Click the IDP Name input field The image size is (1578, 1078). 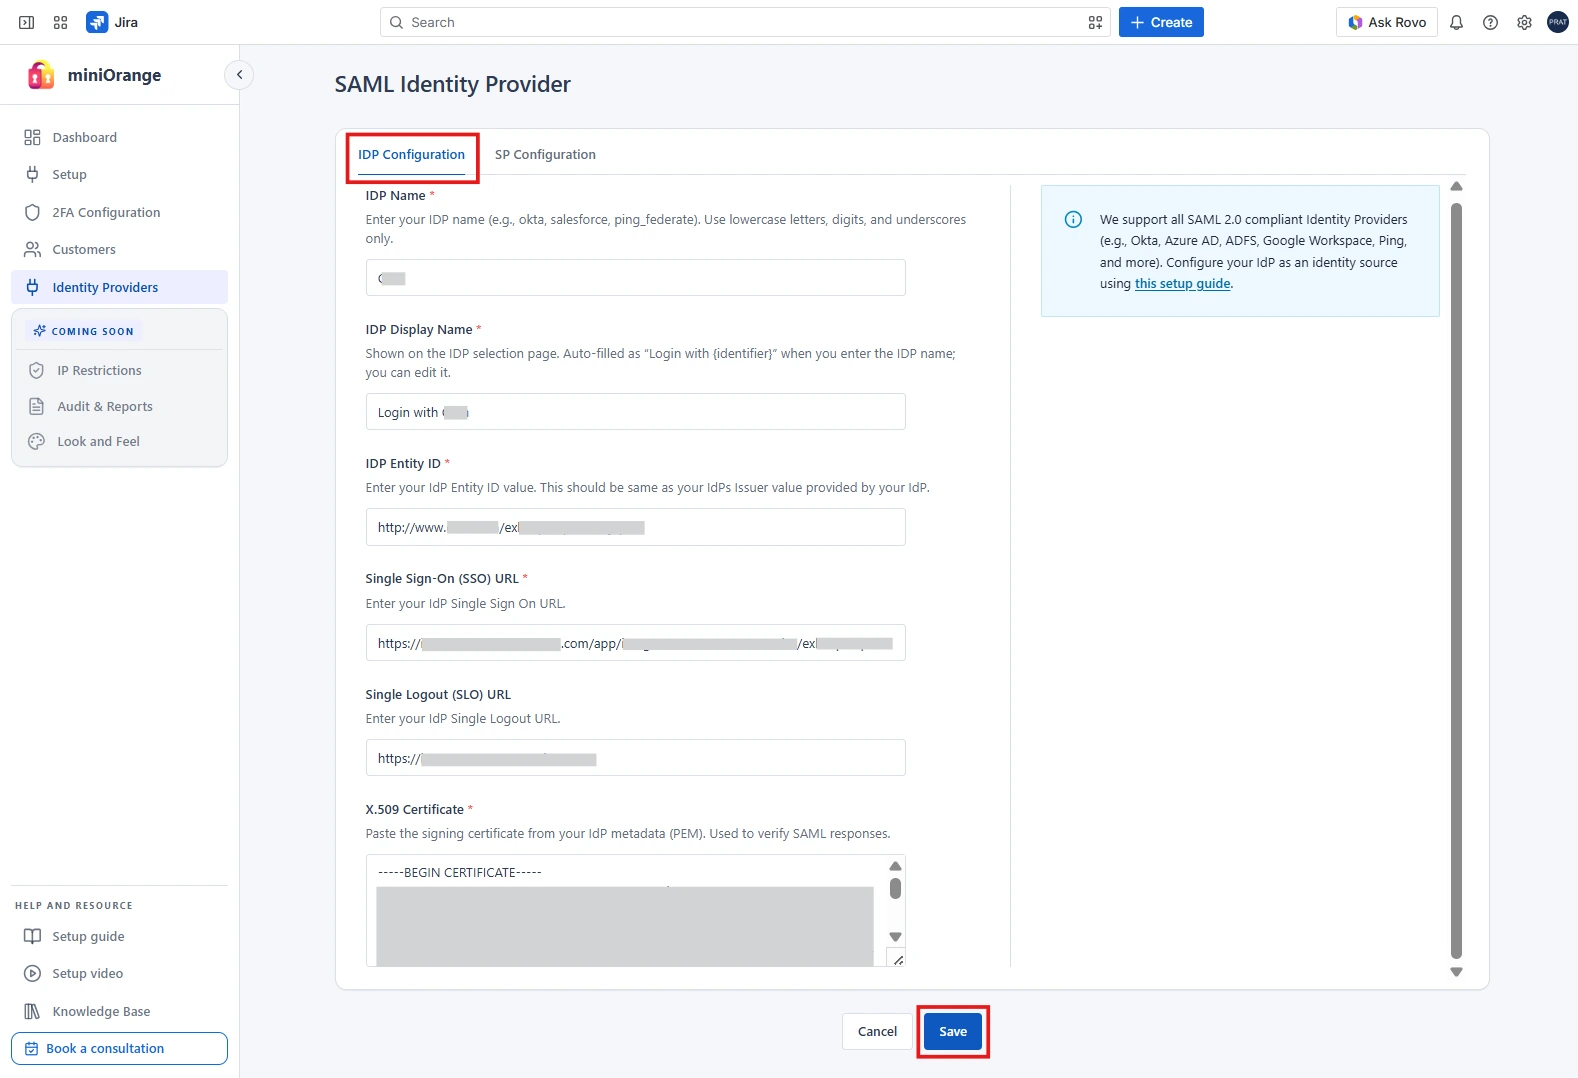click(636, 278)
